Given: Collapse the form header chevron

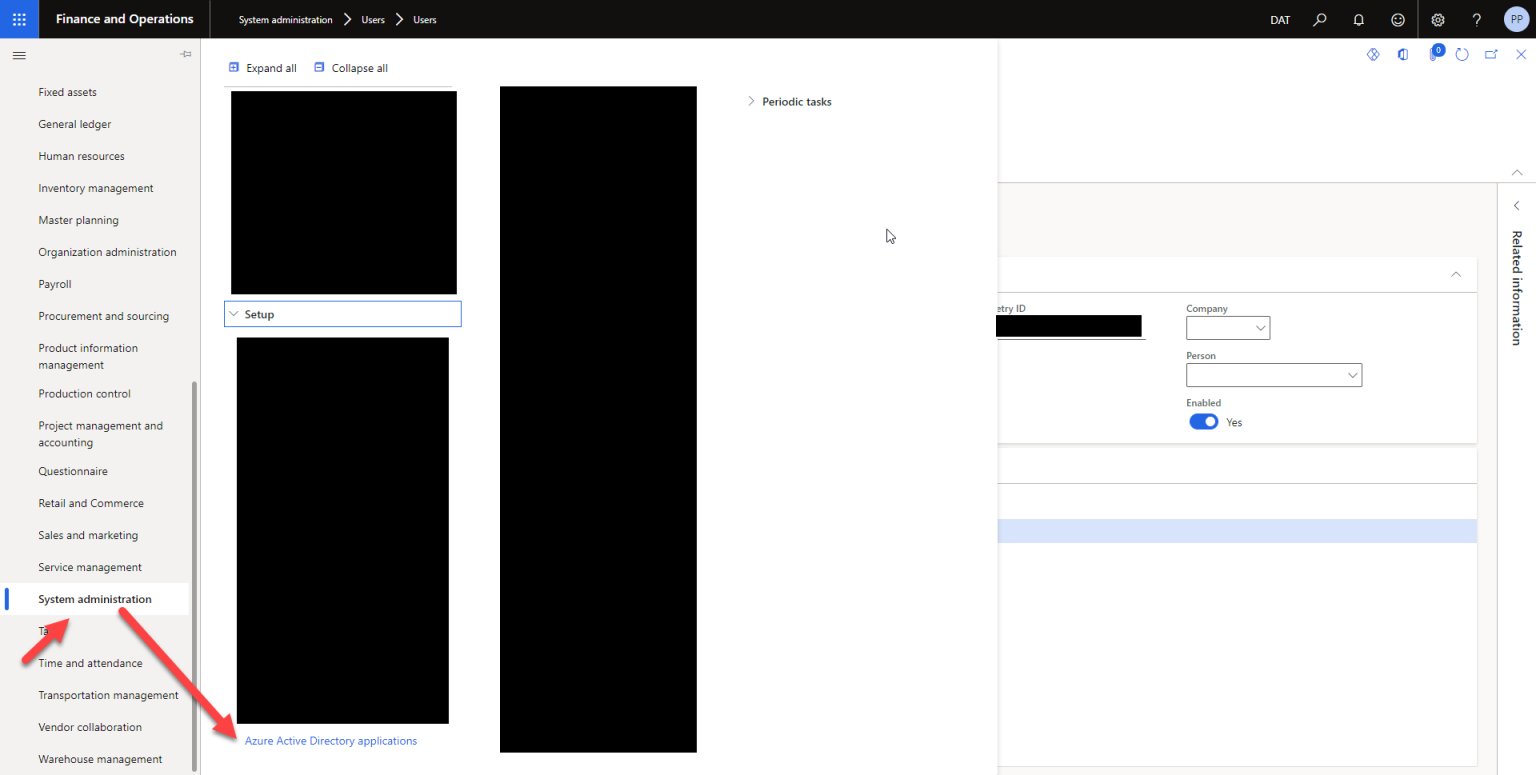Looking at the screenshot, I should coord(1517,173).
